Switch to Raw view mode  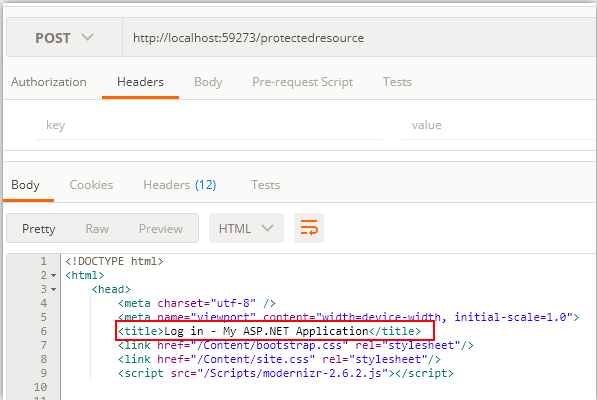click(97, 228)
